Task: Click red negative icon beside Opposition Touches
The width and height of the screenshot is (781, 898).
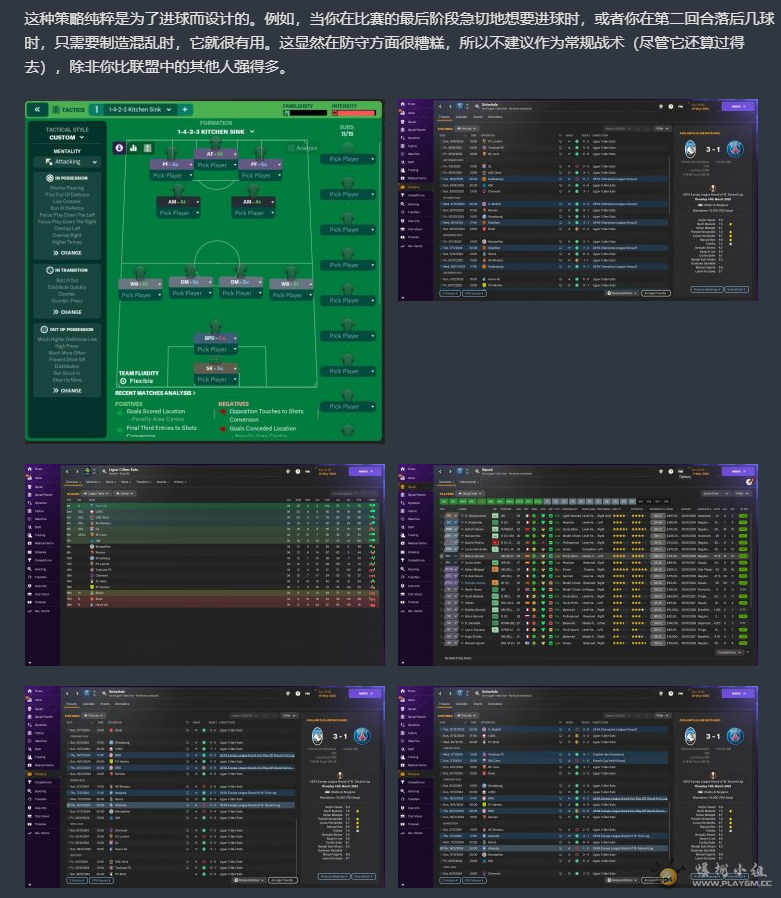Action: click(223, 412)
